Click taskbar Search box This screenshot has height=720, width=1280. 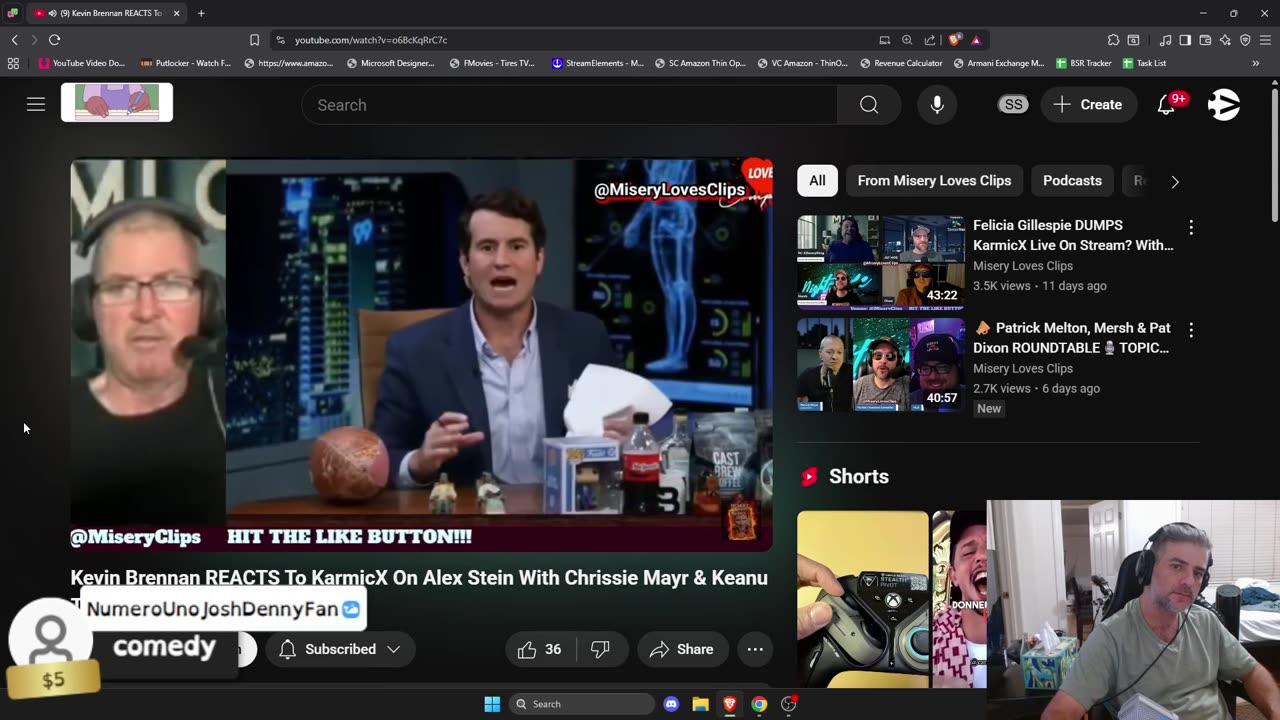[x=581, y=704]
